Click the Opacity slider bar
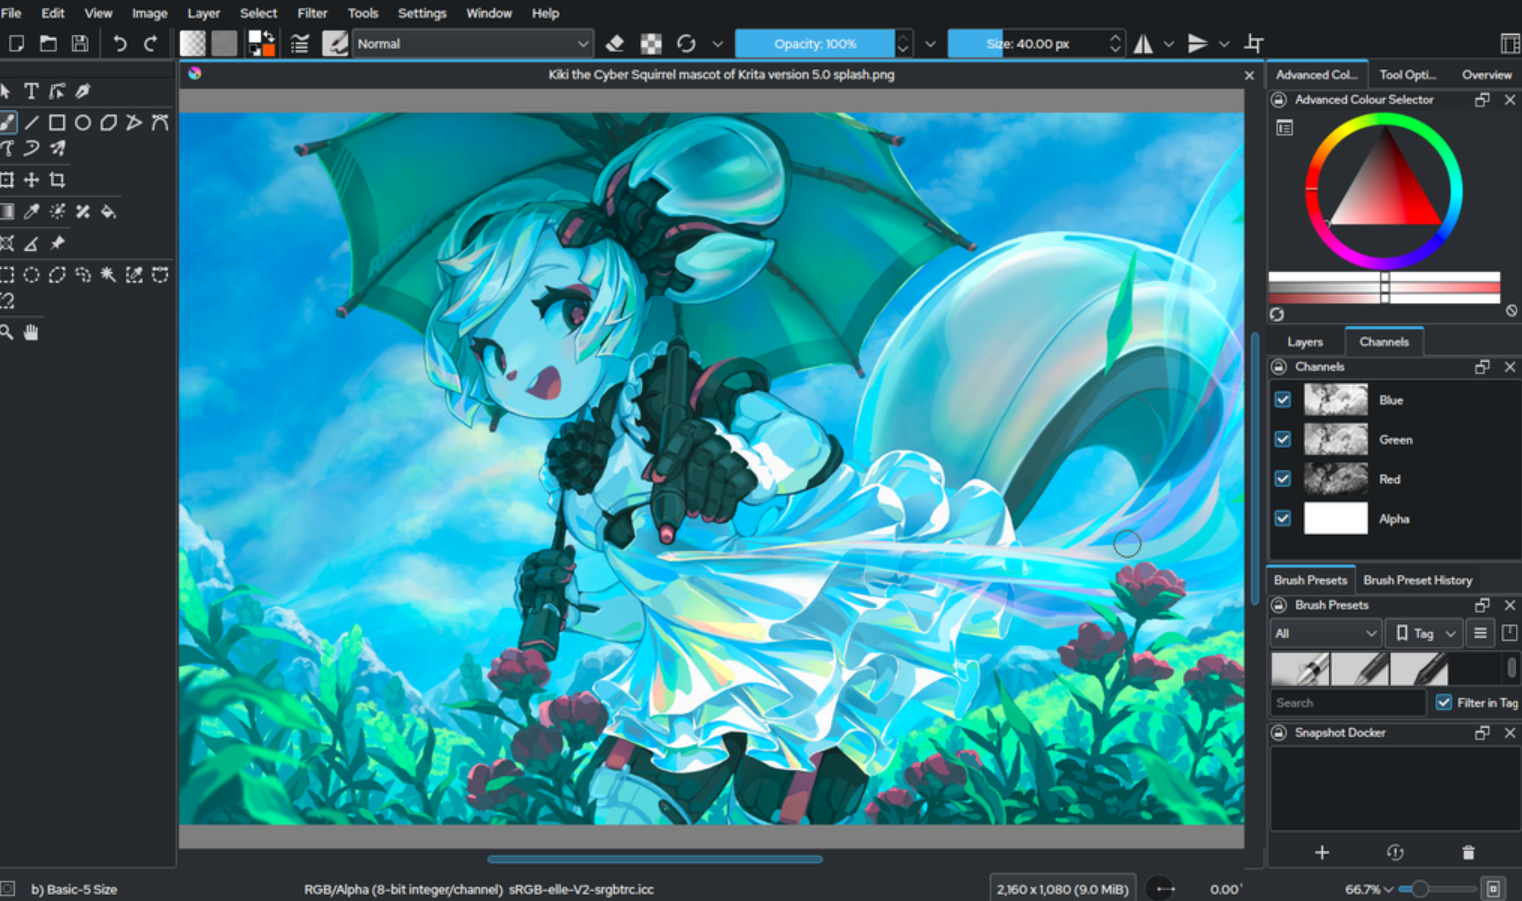The image size is (1522, 901). click(814, 43)
